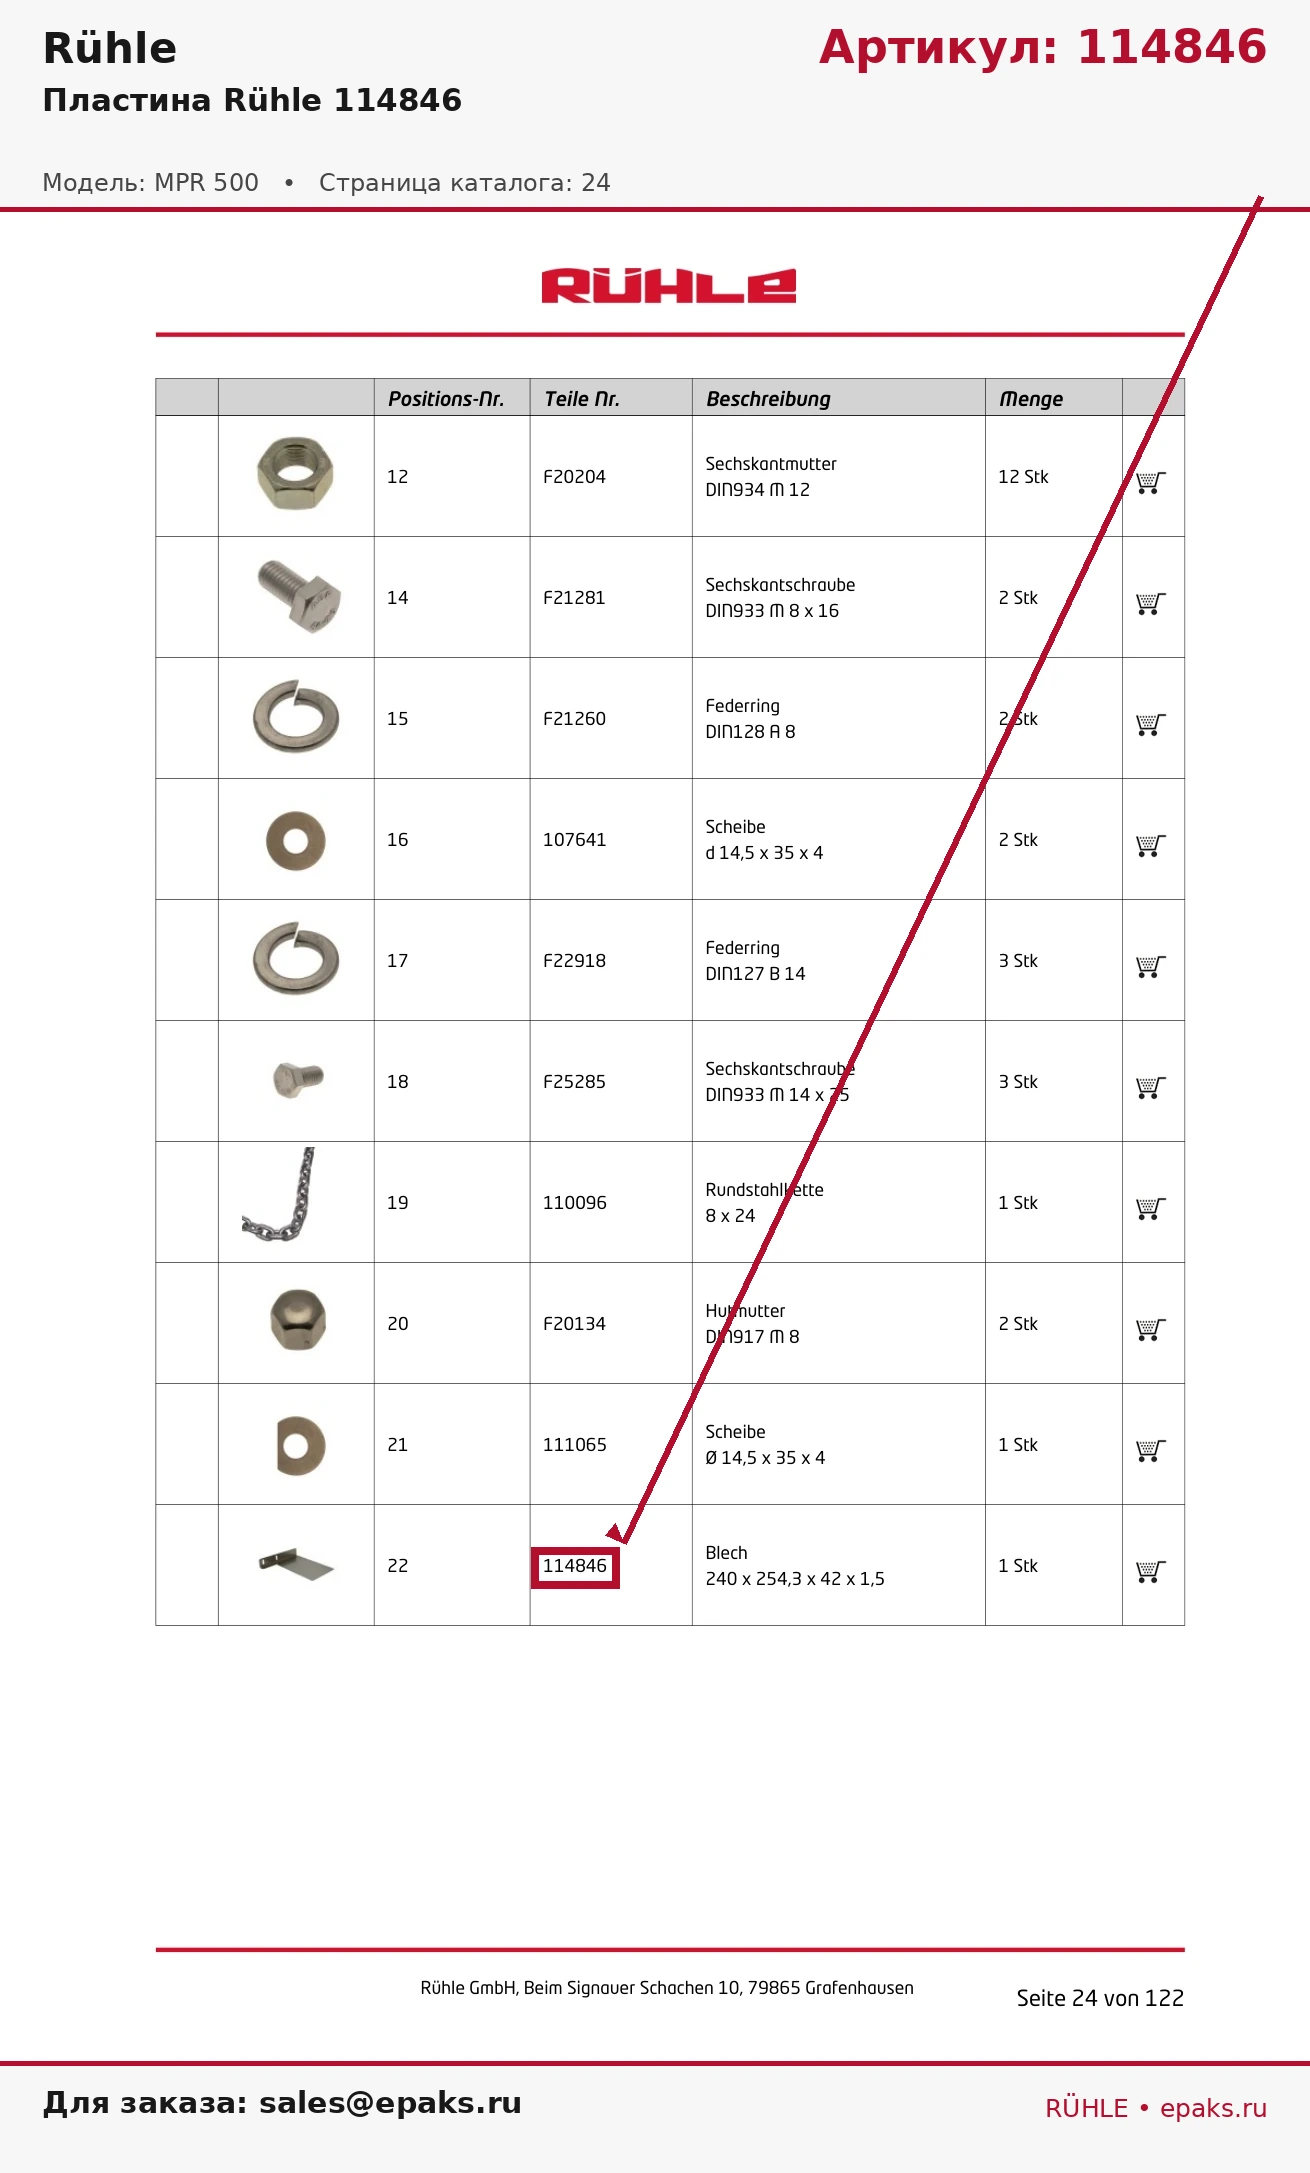This screenshot has width=1310, height=2173.
Task: Open the hex nut thumbnail image
Action: 295,473
